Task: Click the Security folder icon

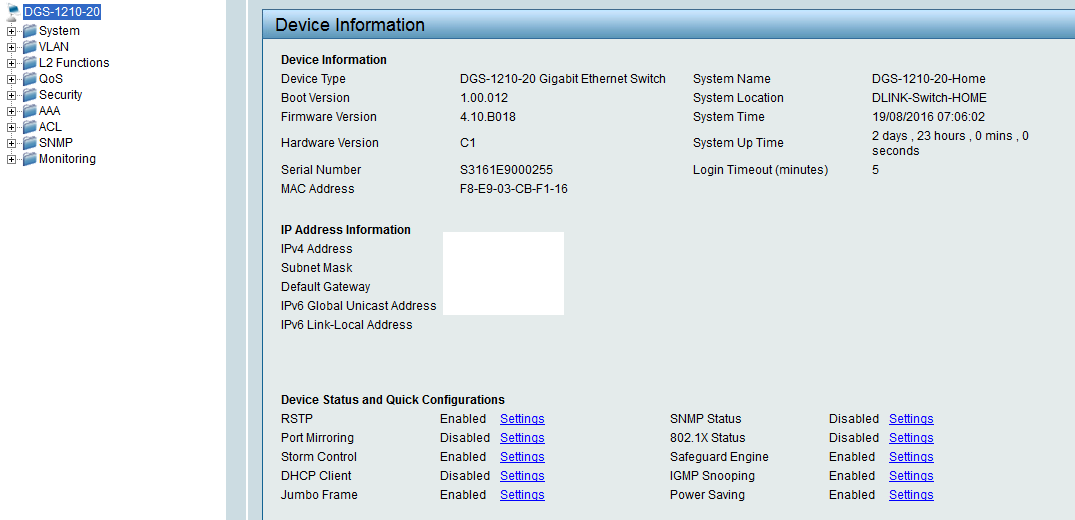Action: (x=29, y=95)
